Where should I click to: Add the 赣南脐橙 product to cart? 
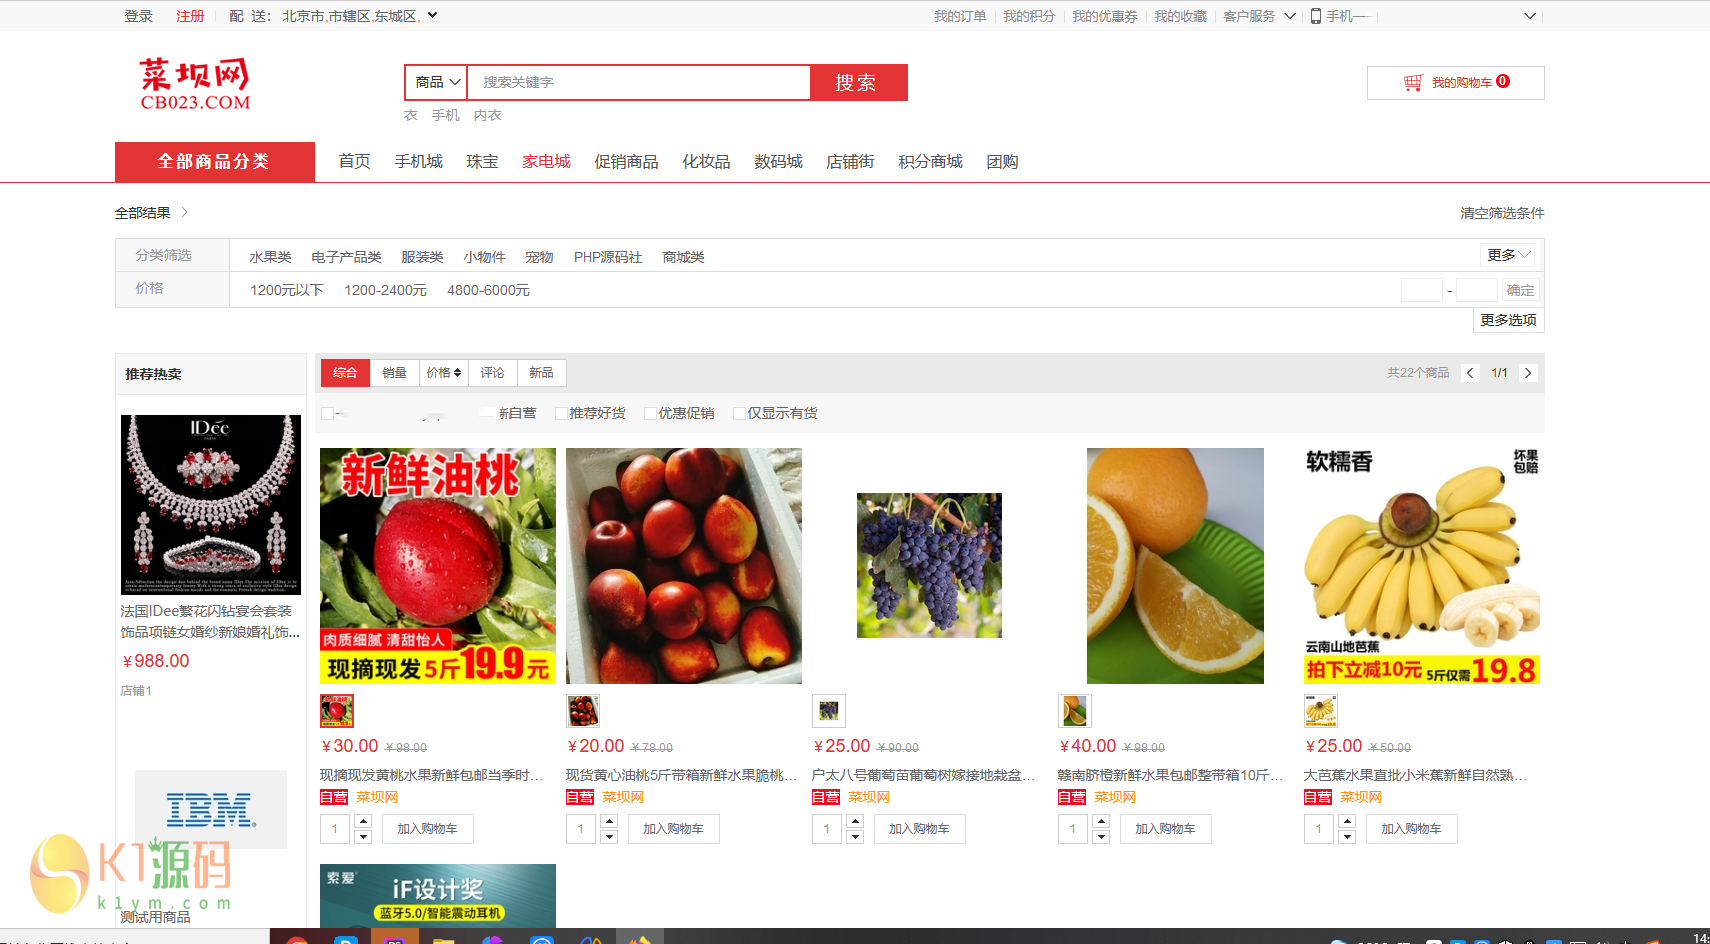point(1165,829)
